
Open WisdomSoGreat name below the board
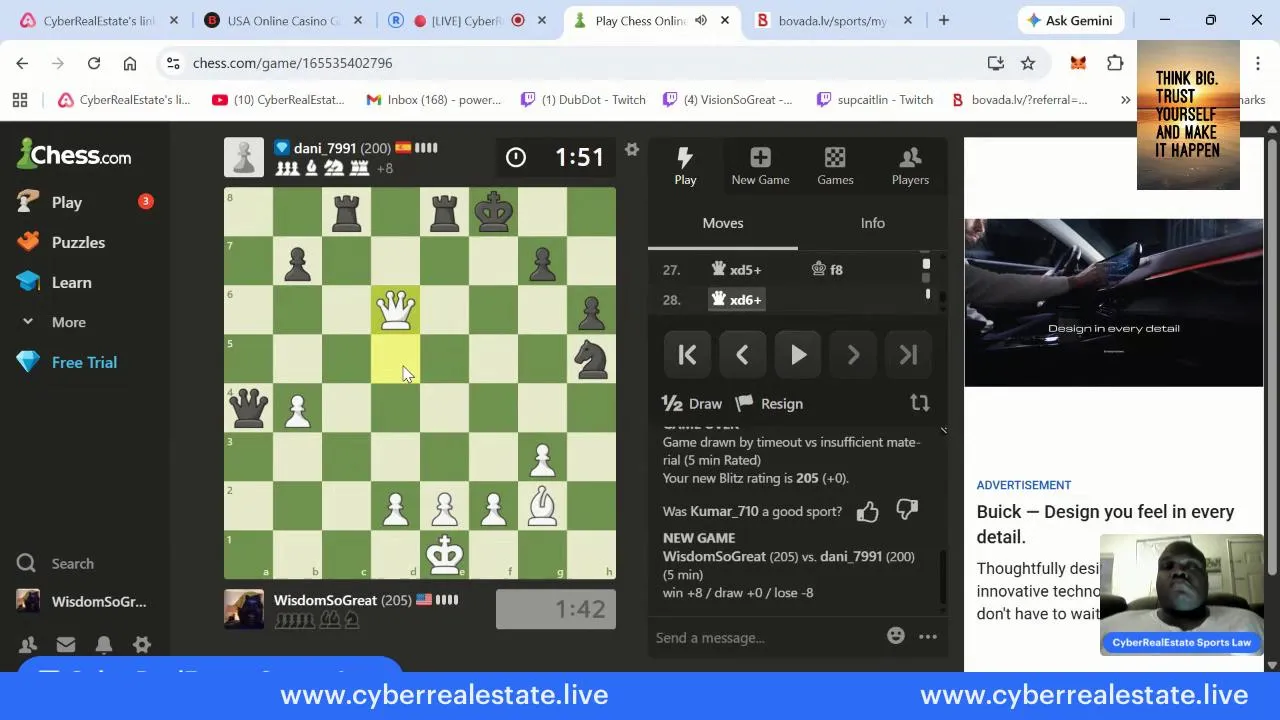tap(325, 600)
